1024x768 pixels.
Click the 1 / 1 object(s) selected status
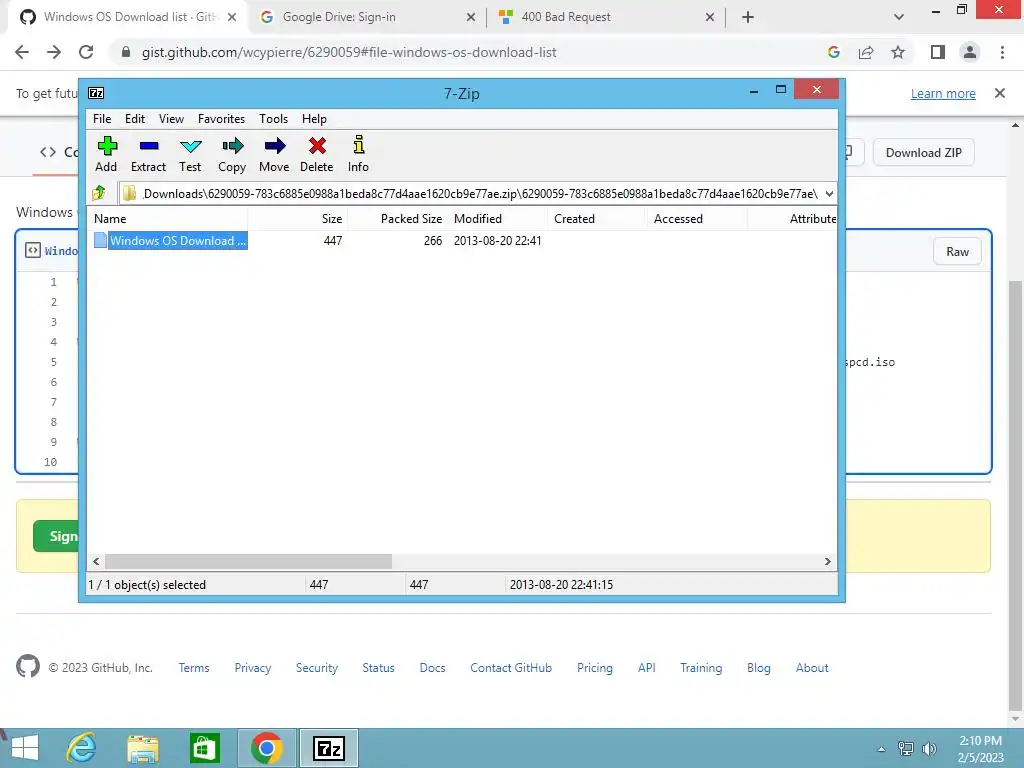tap(147, 584)
